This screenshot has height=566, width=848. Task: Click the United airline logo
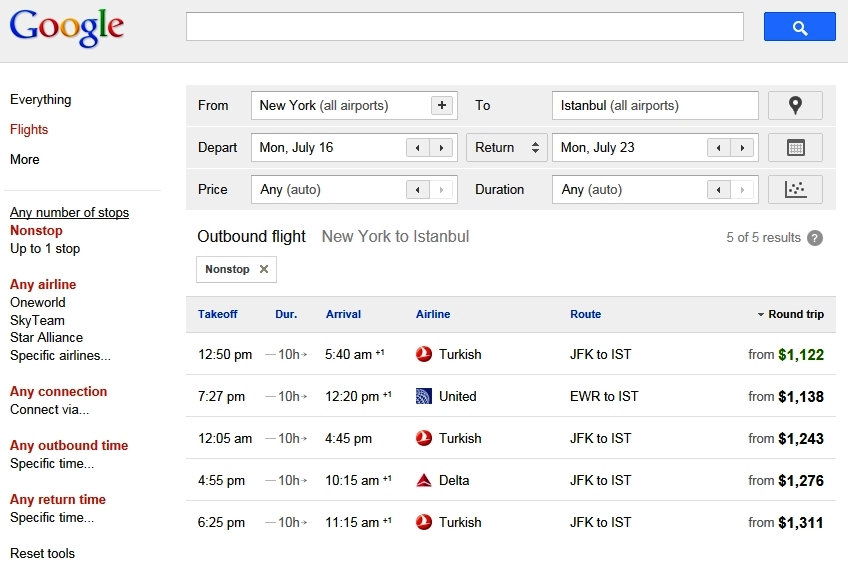[x=424, y=396]
